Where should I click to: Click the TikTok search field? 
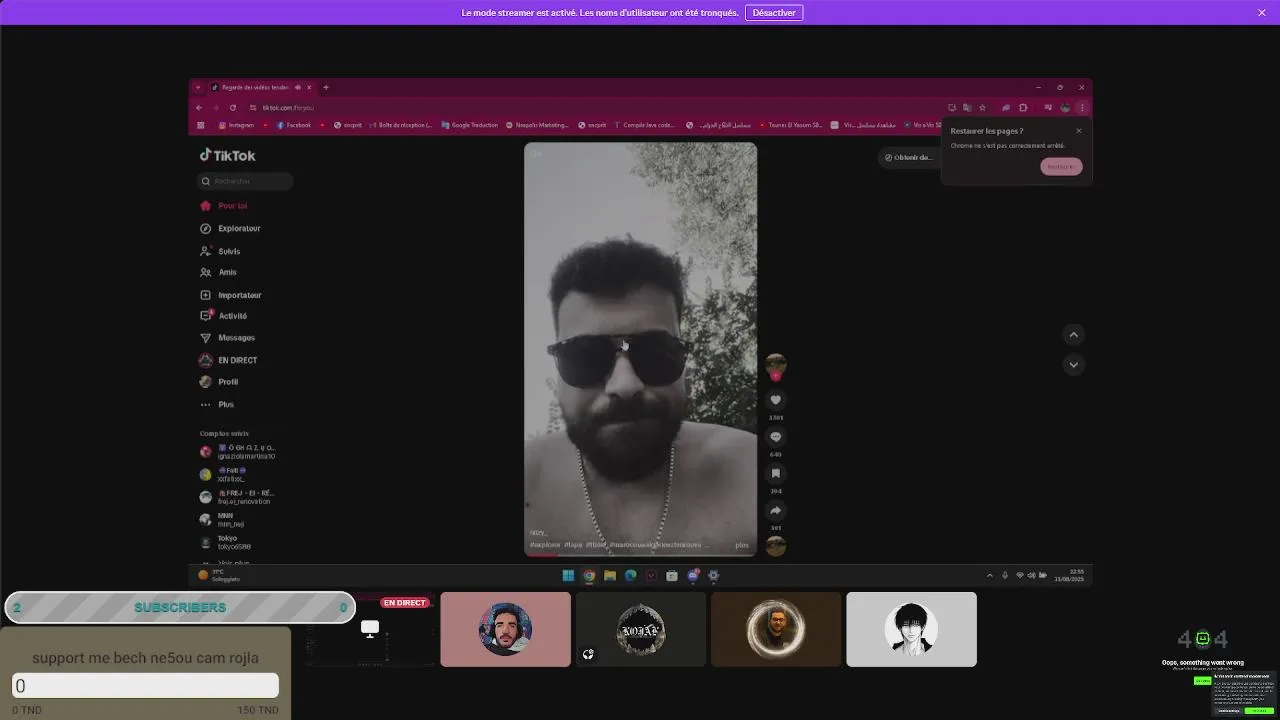[245, 181]
